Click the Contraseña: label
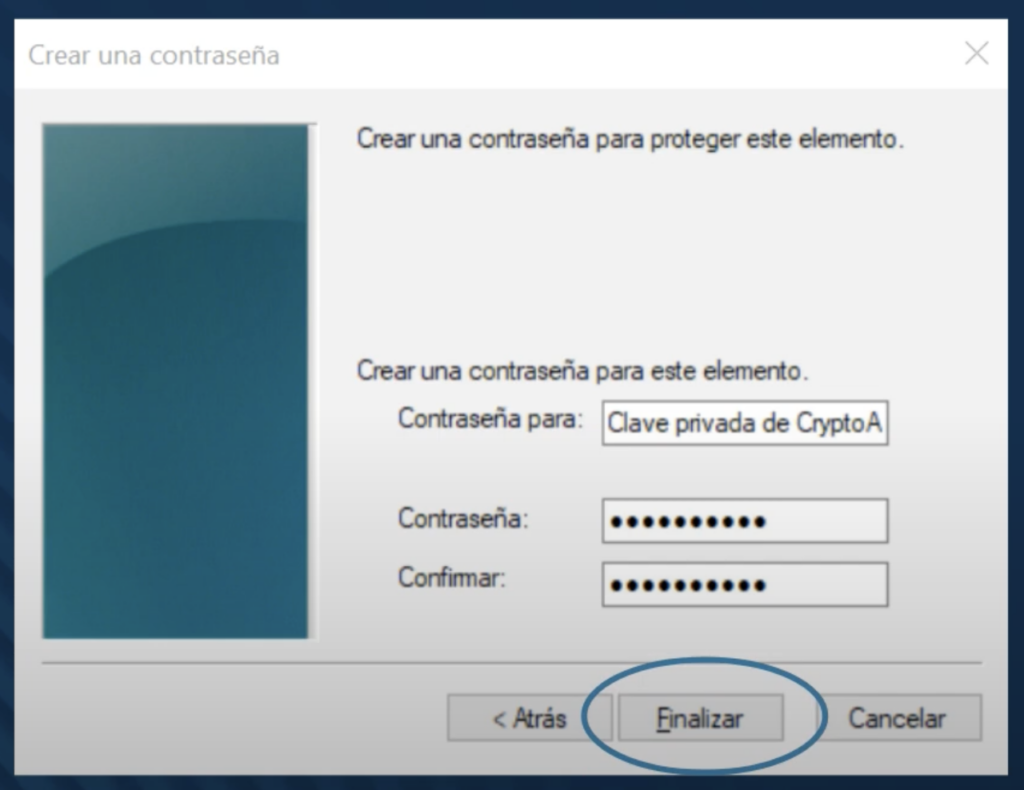 coord(463,518)
